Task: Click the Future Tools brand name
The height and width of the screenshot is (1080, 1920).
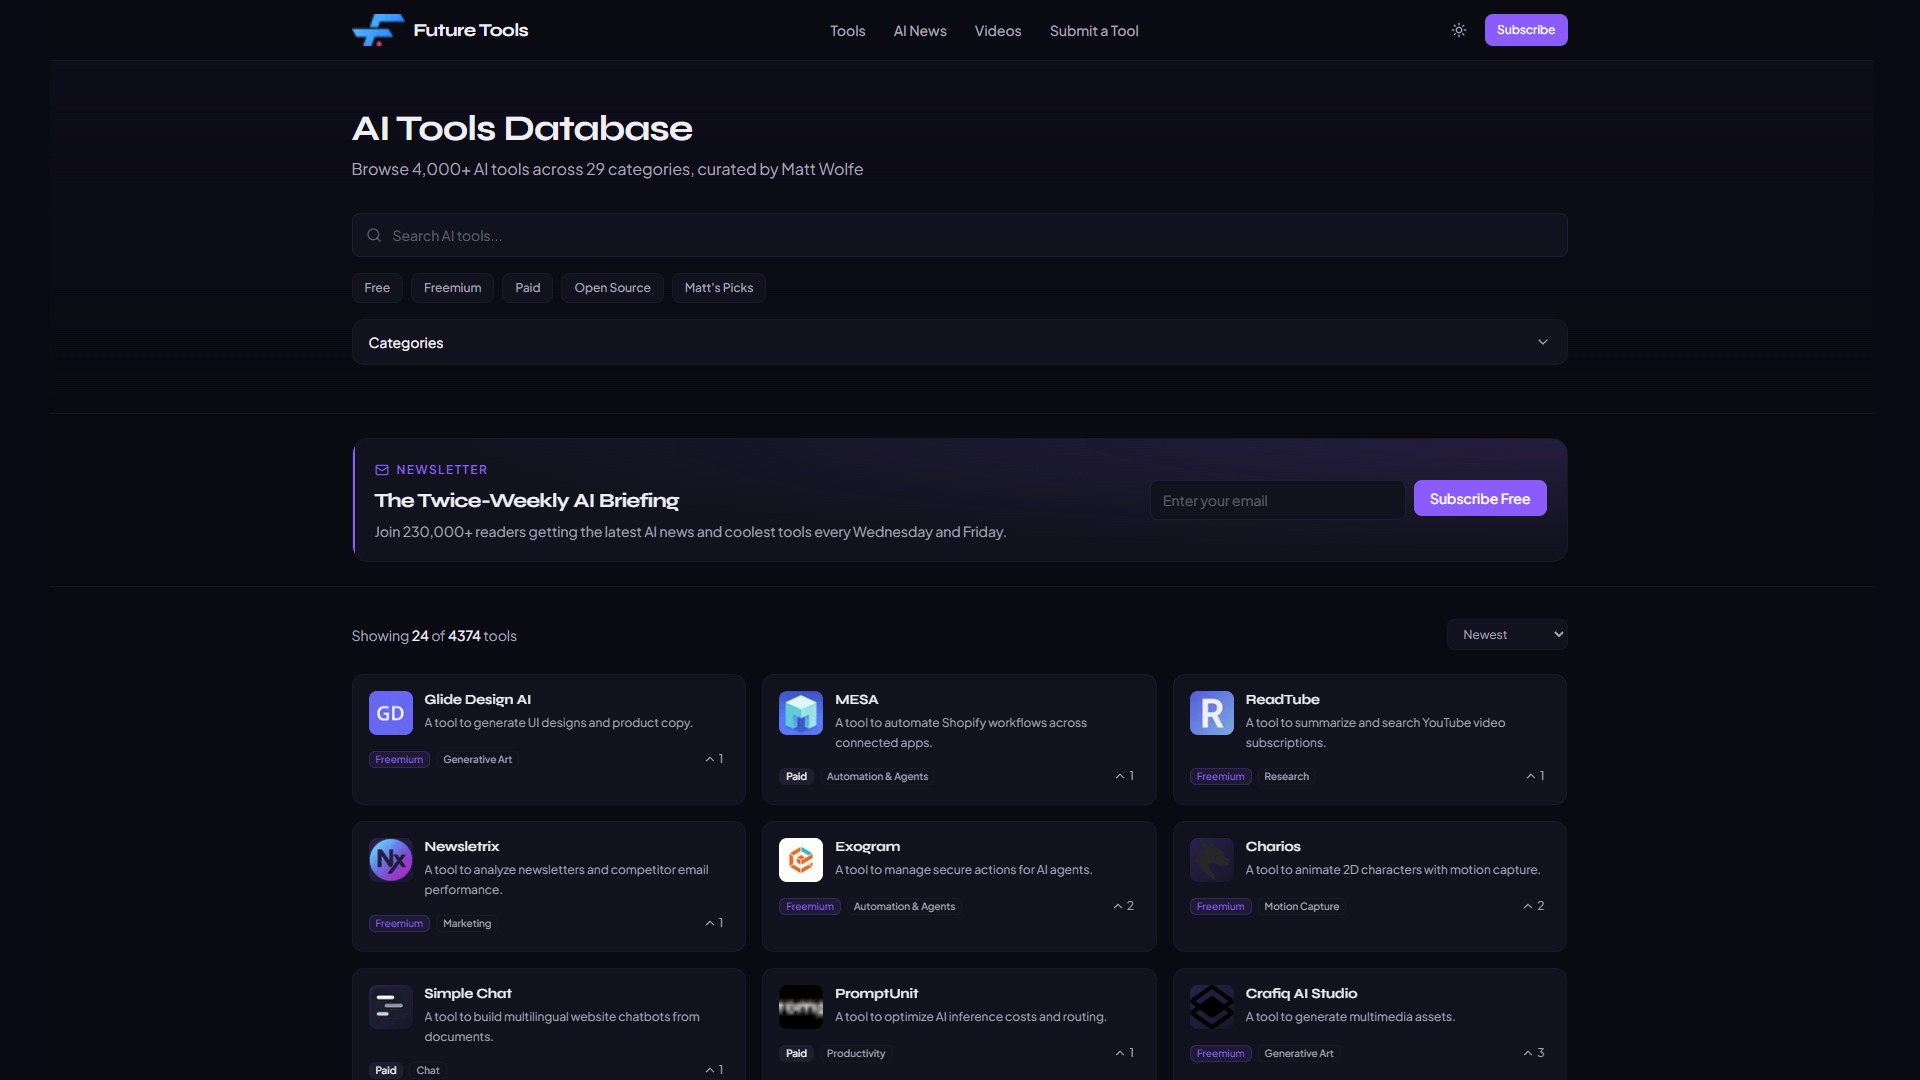Action: [471, 30]
